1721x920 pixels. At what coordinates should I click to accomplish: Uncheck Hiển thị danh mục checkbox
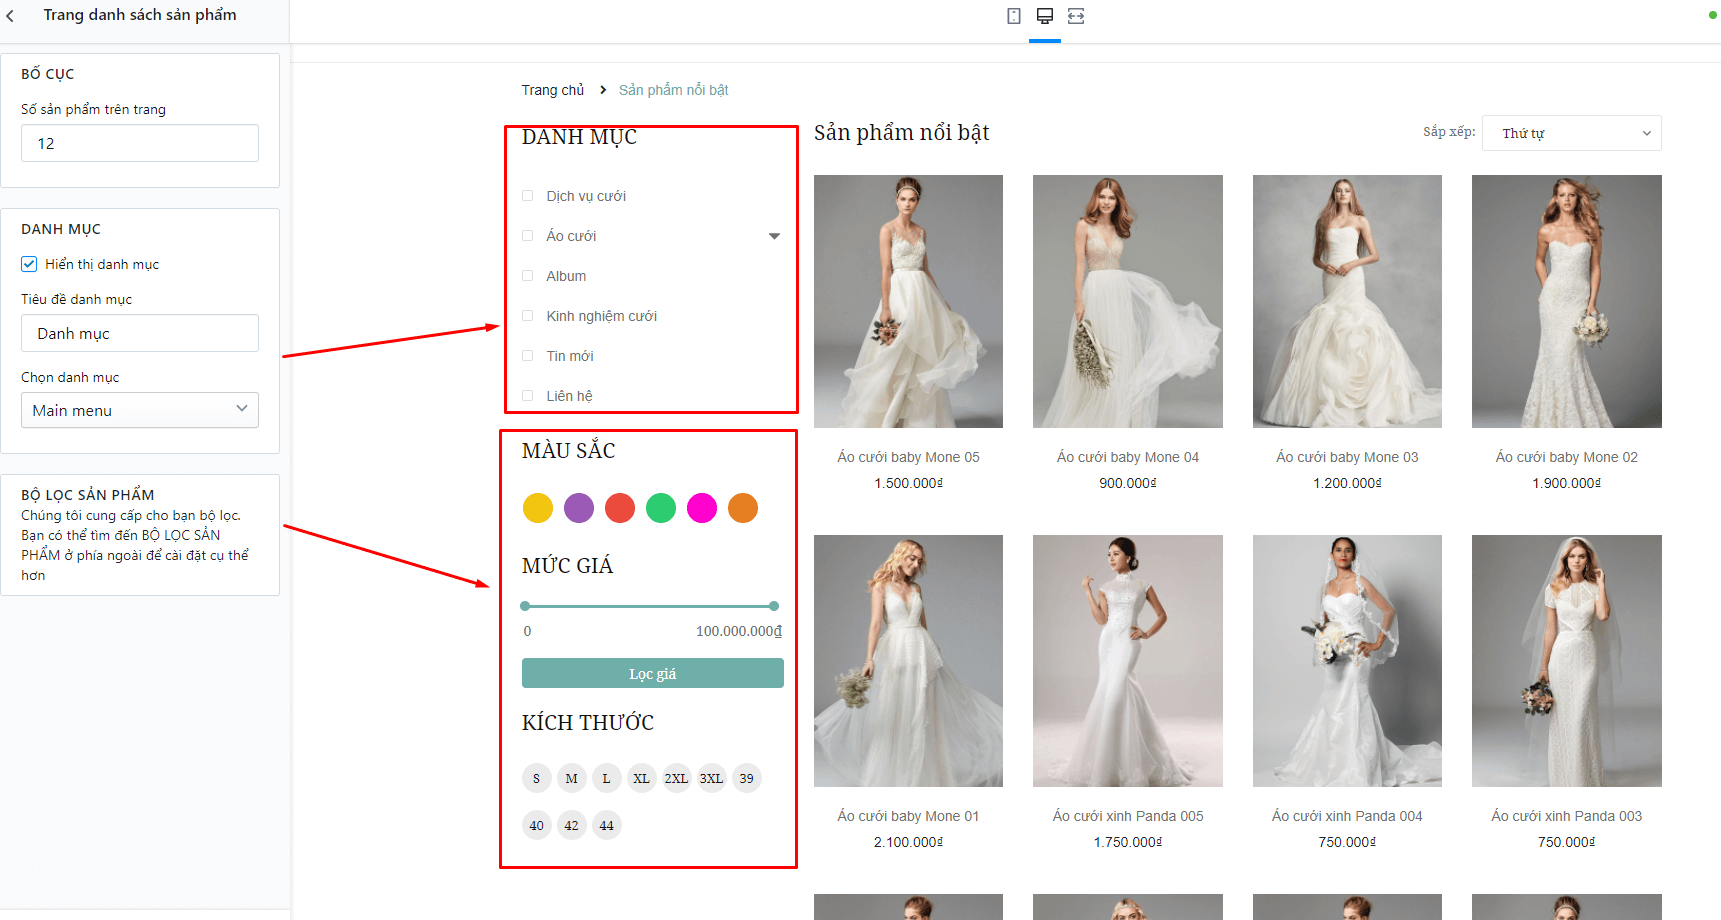click(x=29, y=264)
